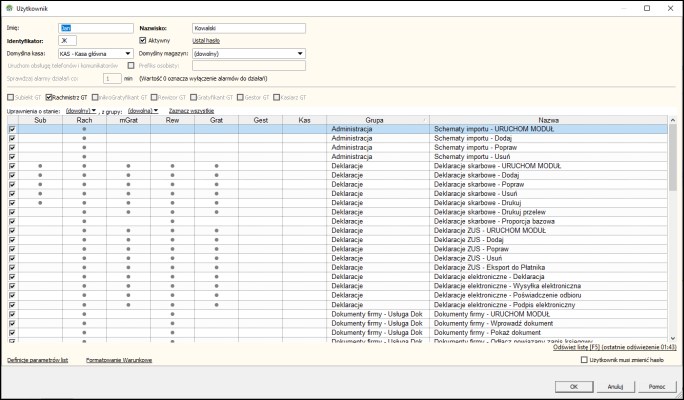Screen dimensions: 684x400
Task: Toggle the Aktywny checkbox
Action: pyautogui.click(x=143, y=40)
